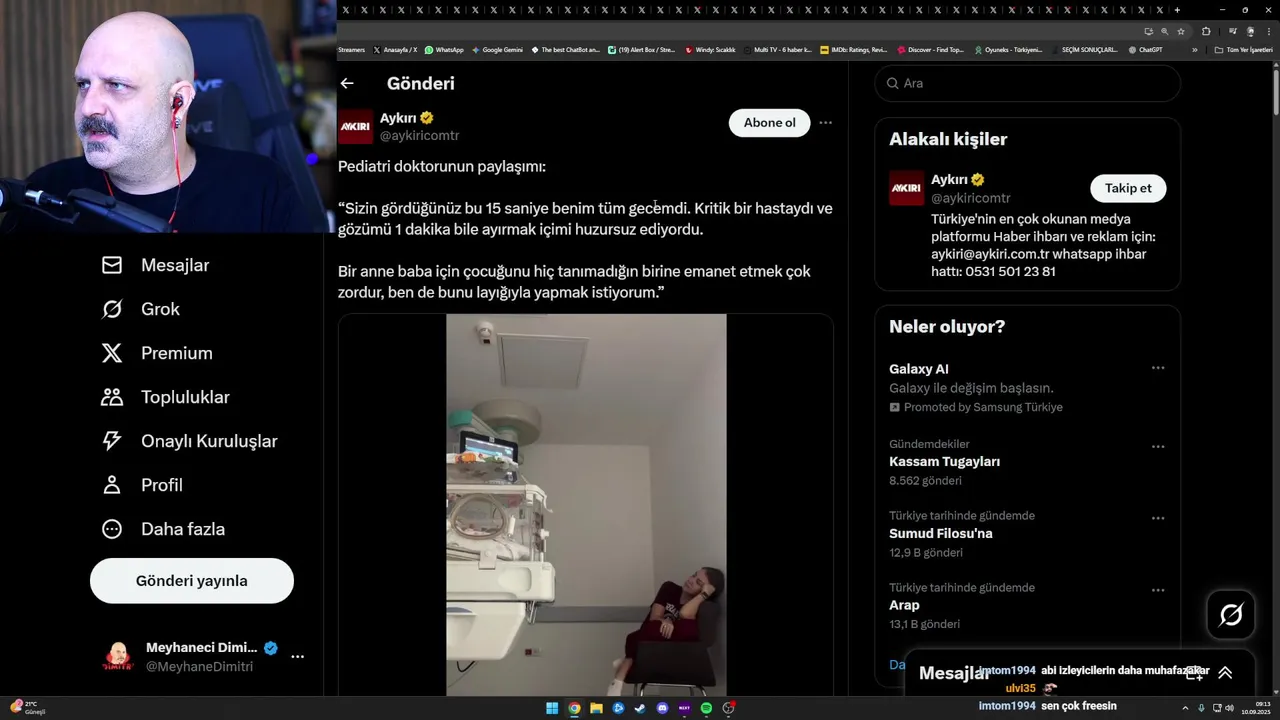Open IMDb: Ratings bookmark
1280x720 pixels.
(853, 50)
